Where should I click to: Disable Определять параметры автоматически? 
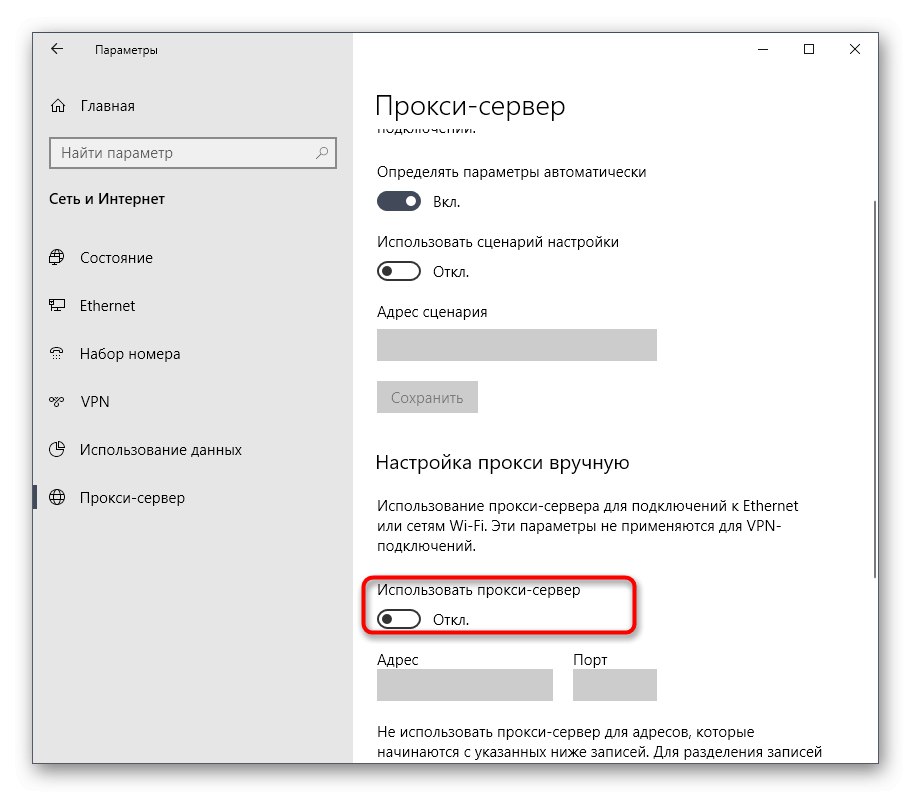point(398,201)
